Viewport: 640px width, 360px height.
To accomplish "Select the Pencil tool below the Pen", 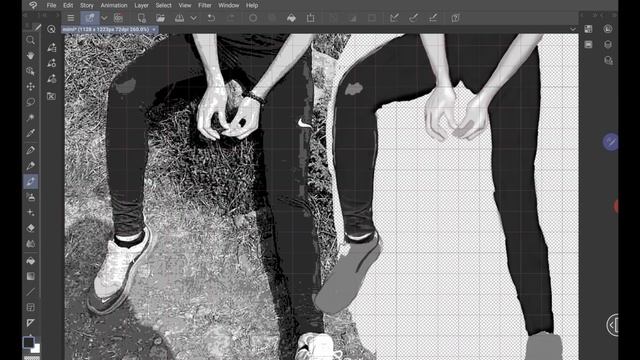I will 31,166.
